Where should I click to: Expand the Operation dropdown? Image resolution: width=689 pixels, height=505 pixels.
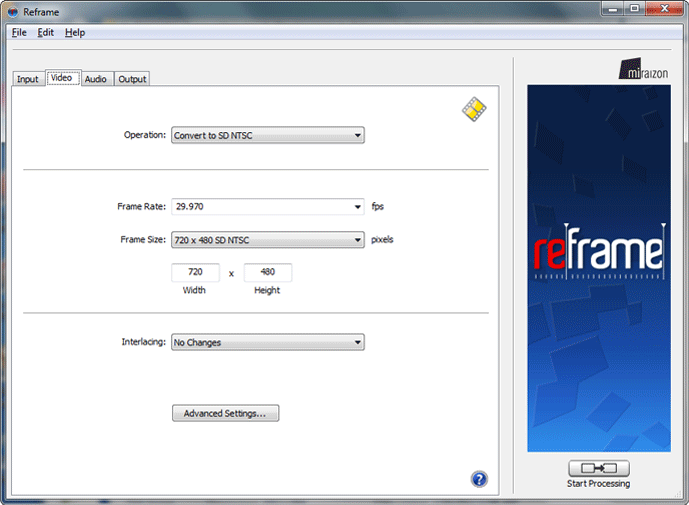(x=268, y=135)
